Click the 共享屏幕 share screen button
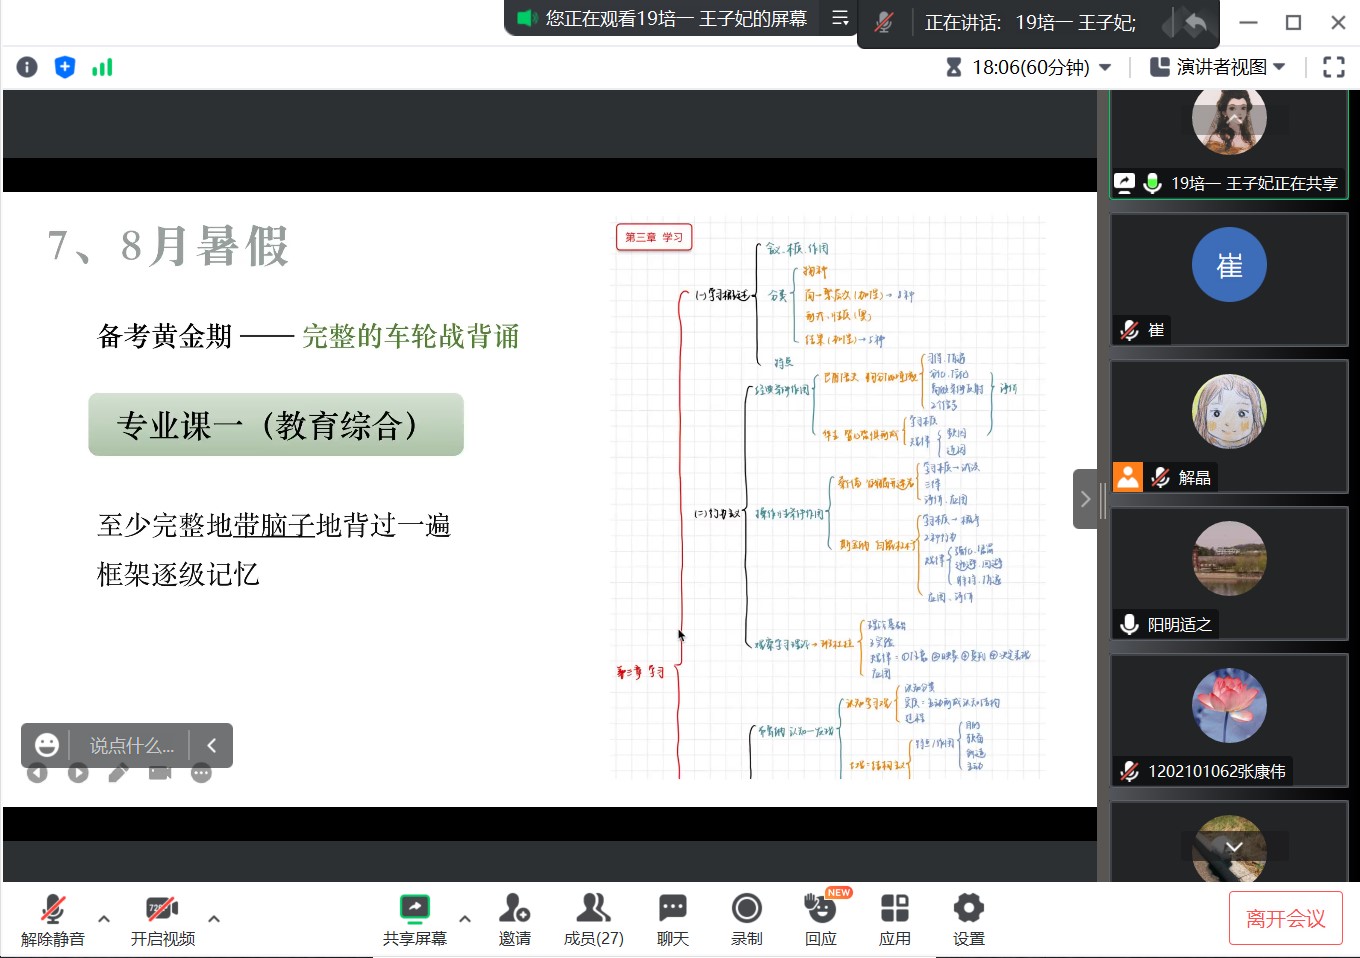Screen dimensions: 1360x958 [x=414, y=920]
